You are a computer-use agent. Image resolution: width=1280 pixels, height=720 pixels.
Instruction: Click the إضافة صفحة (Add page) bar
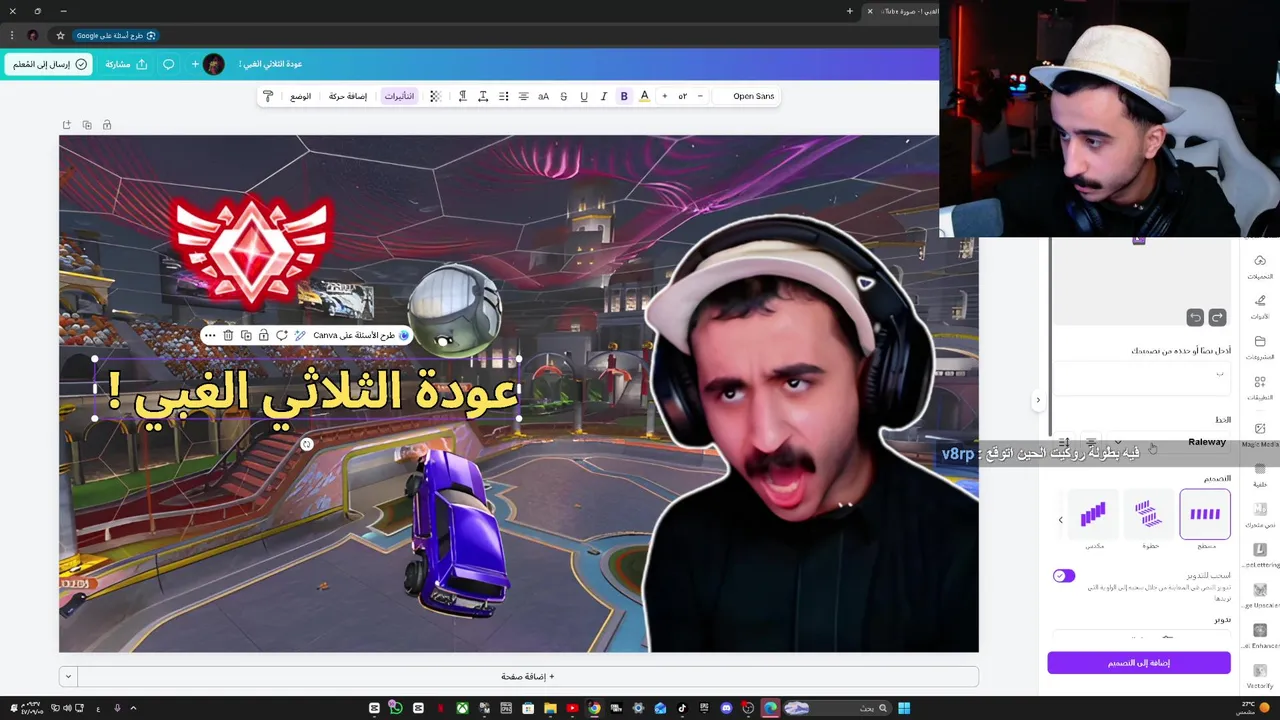pos(528,677)
